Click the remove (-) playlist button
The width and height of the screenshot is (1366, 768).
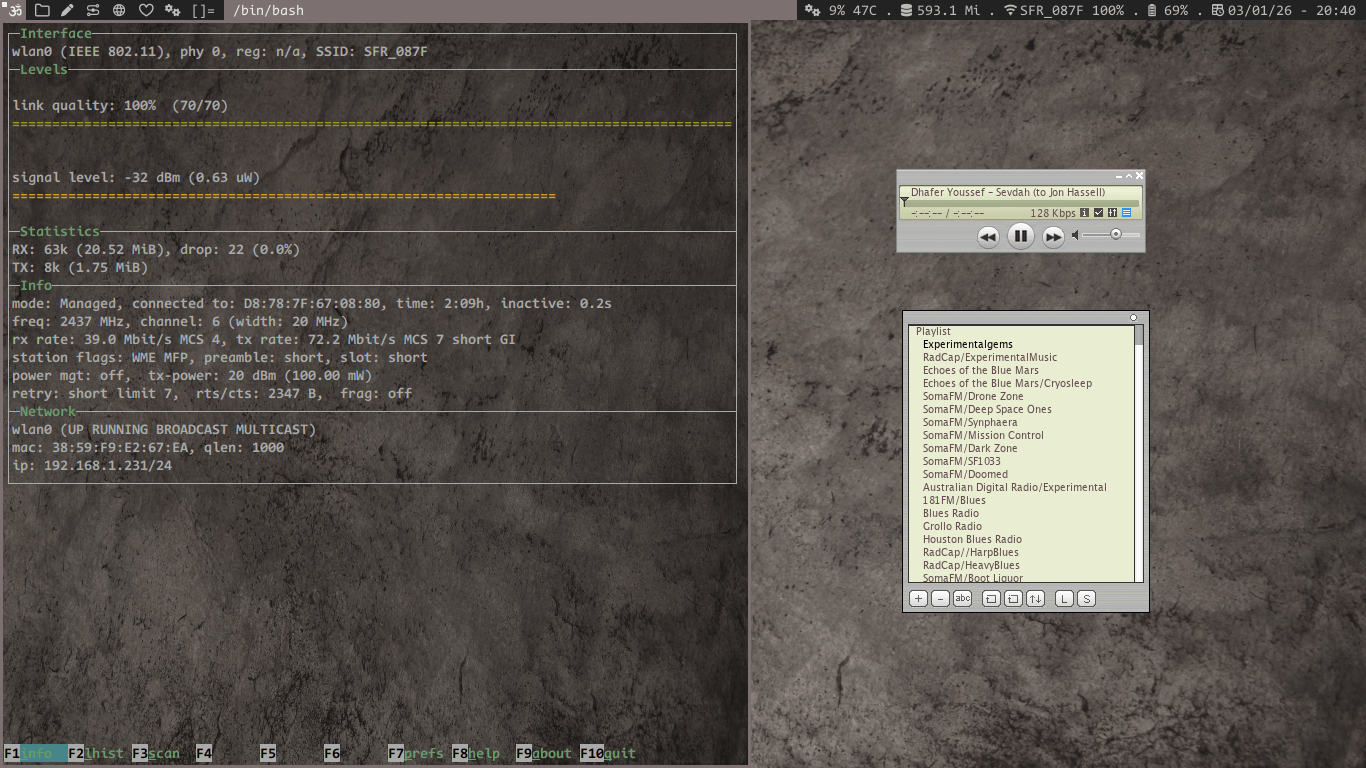point(940,599)
